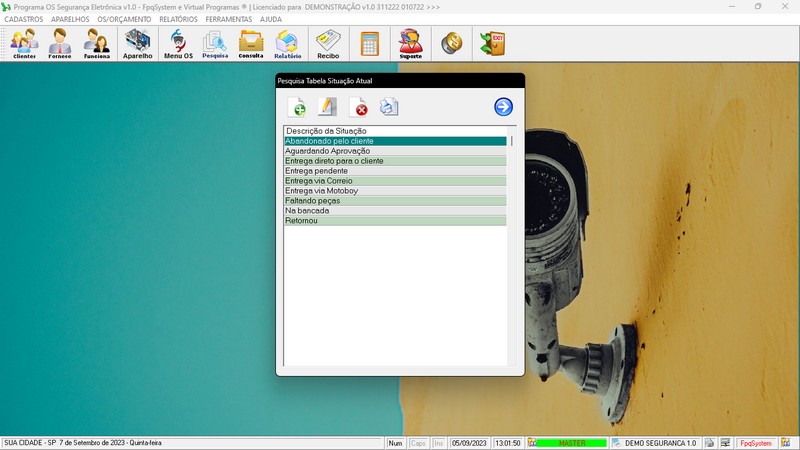Select row 'Aguardando Aprovação'

pyautogui.click(x=395, y=151)
